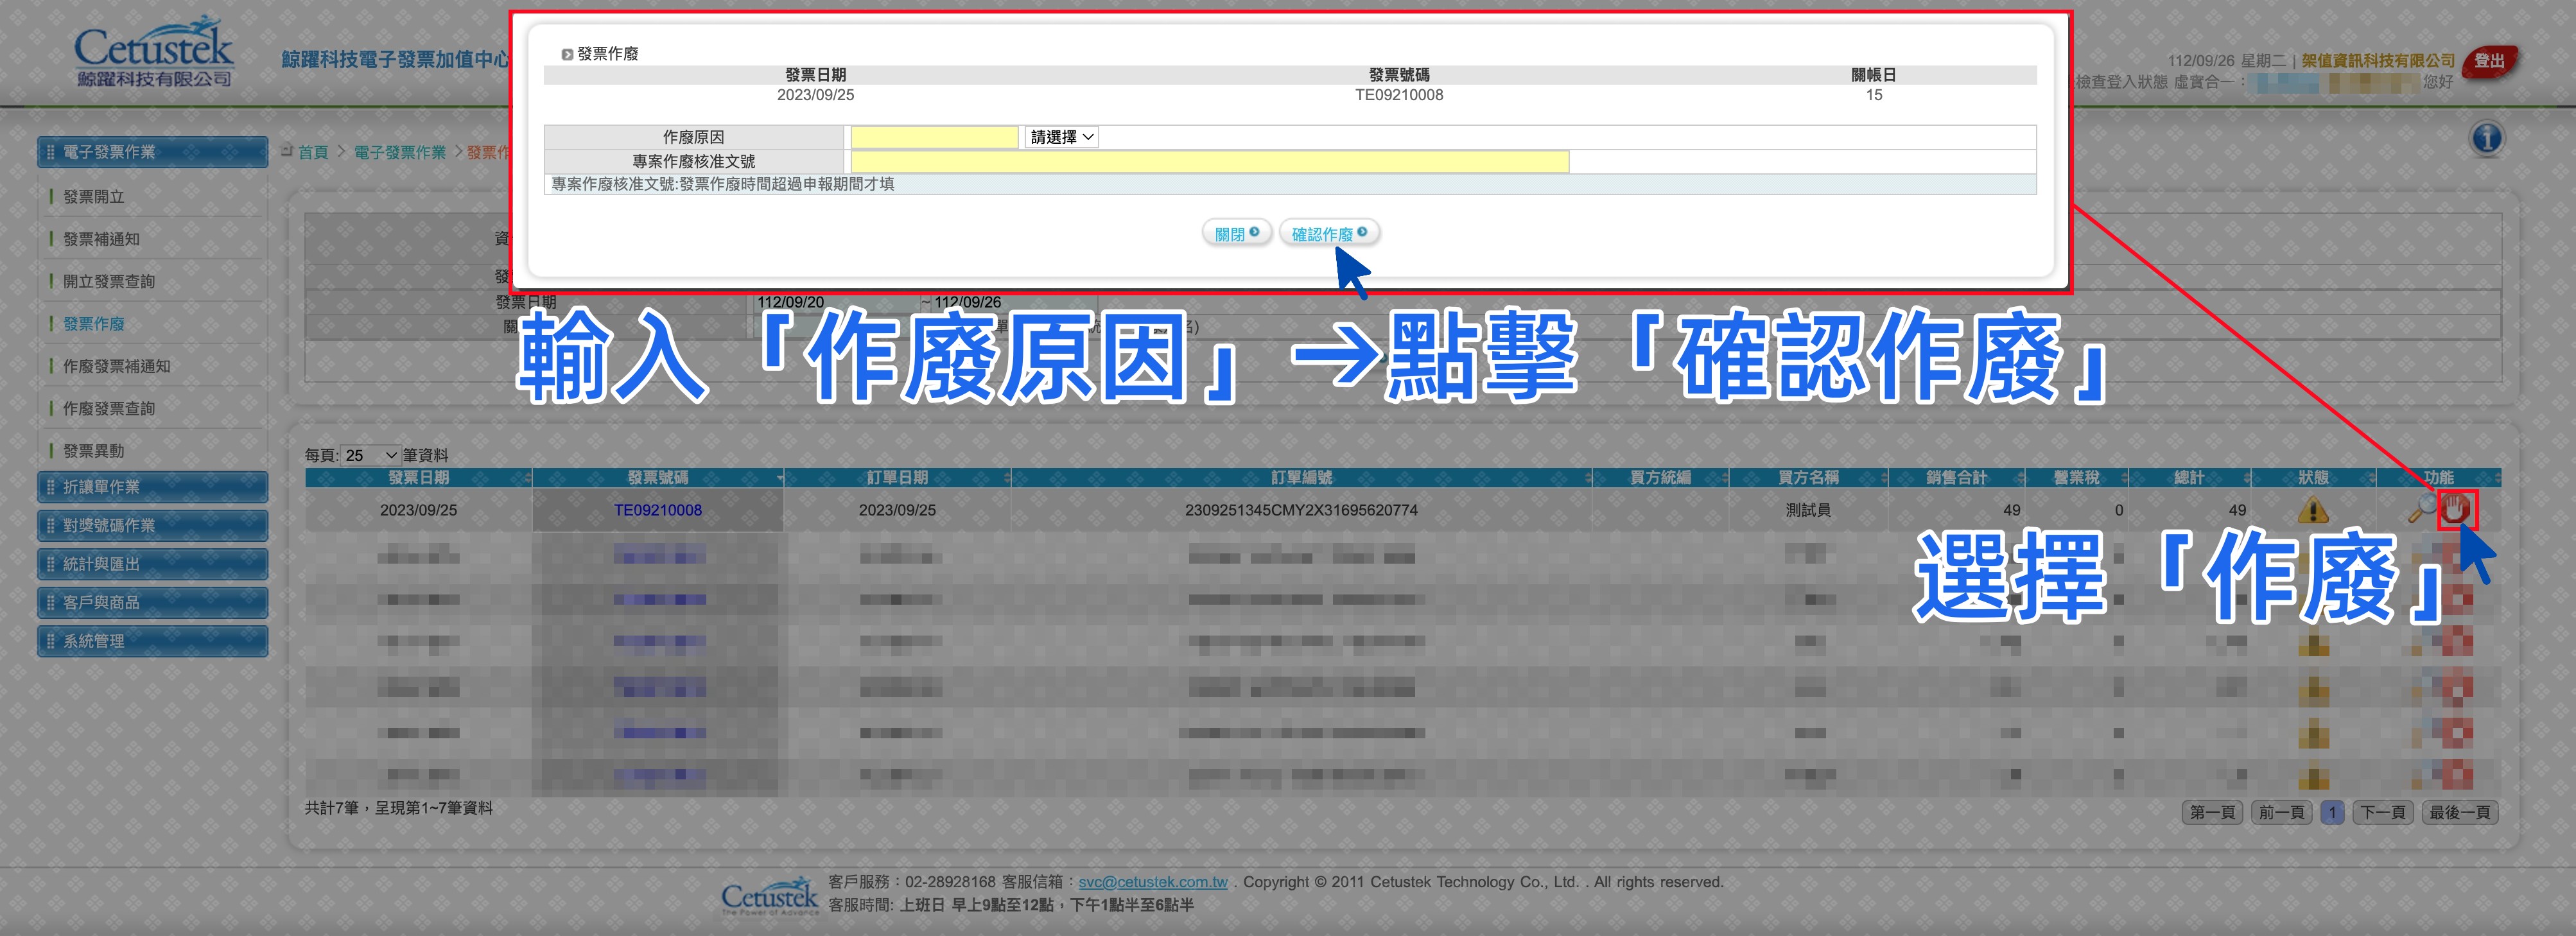Open 作廢發票補通知 in the sidebar
2576x936 pixels.
pos(116,366)
